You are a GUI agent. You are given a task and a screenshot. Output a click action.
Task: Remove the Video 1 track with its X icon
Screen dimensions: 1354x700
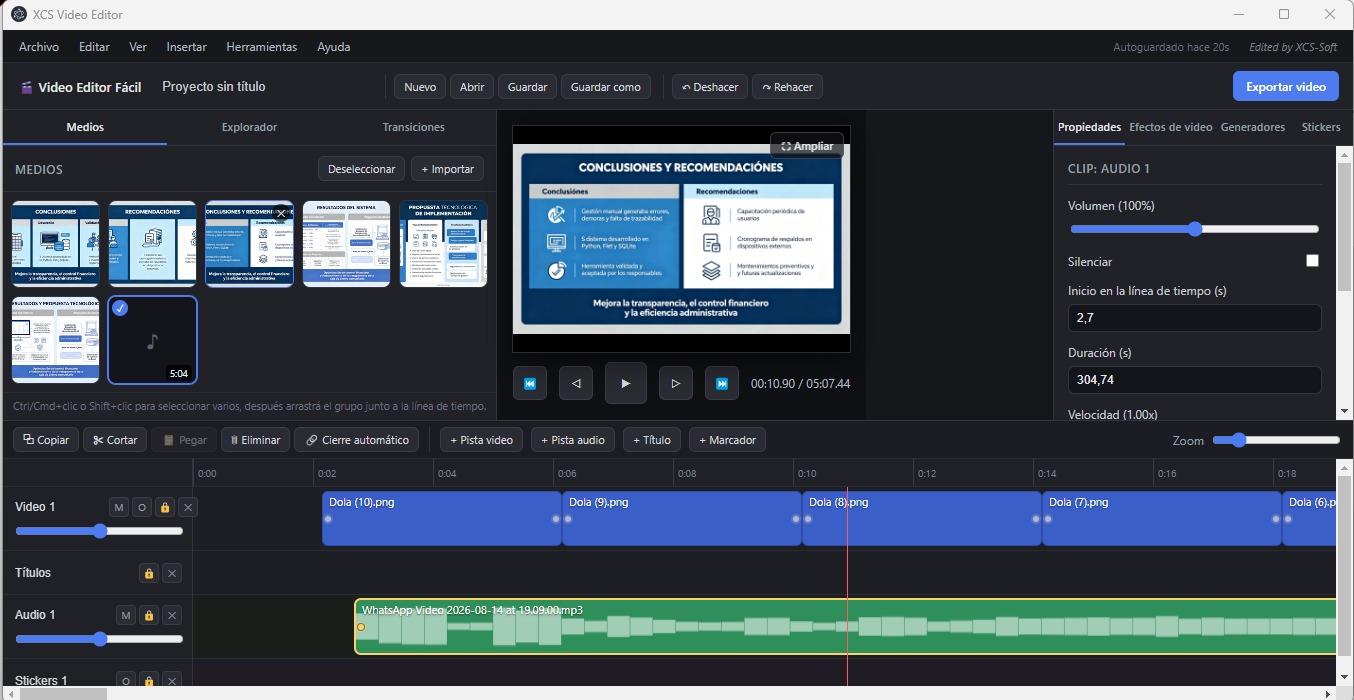[x=188, y=507]
